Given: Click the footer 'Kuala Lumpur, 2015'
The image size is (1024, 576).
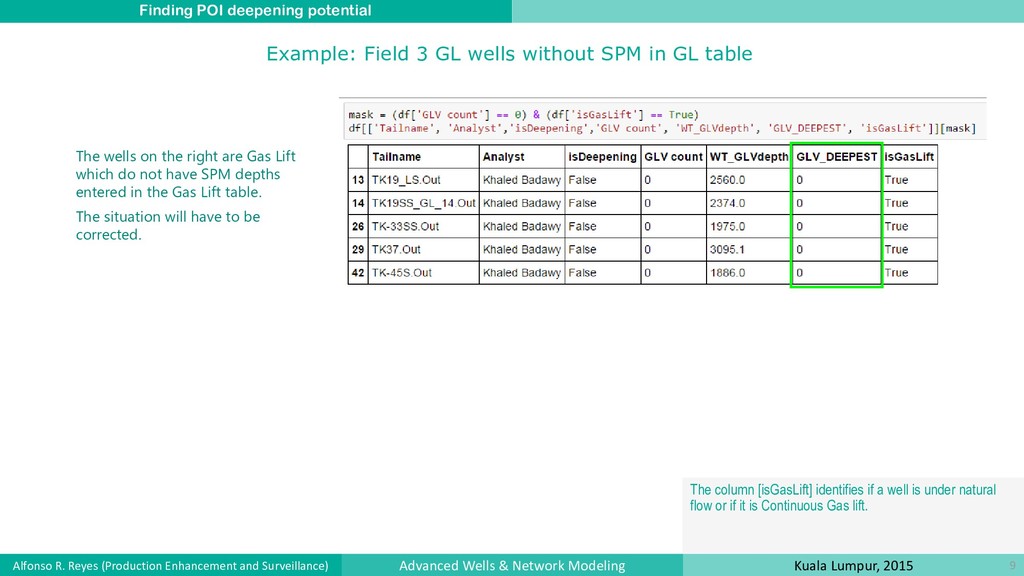Looking at the screenshot, I should 854,566.
